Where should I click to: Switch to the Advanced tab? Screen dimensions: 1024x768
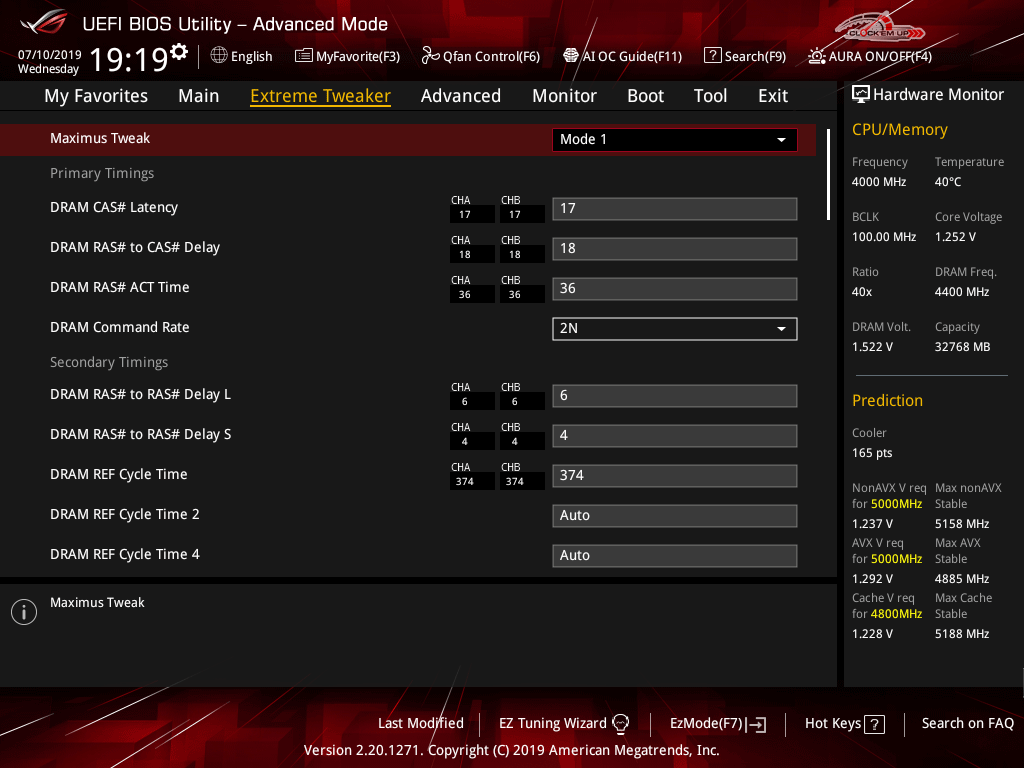pos(460,96)
